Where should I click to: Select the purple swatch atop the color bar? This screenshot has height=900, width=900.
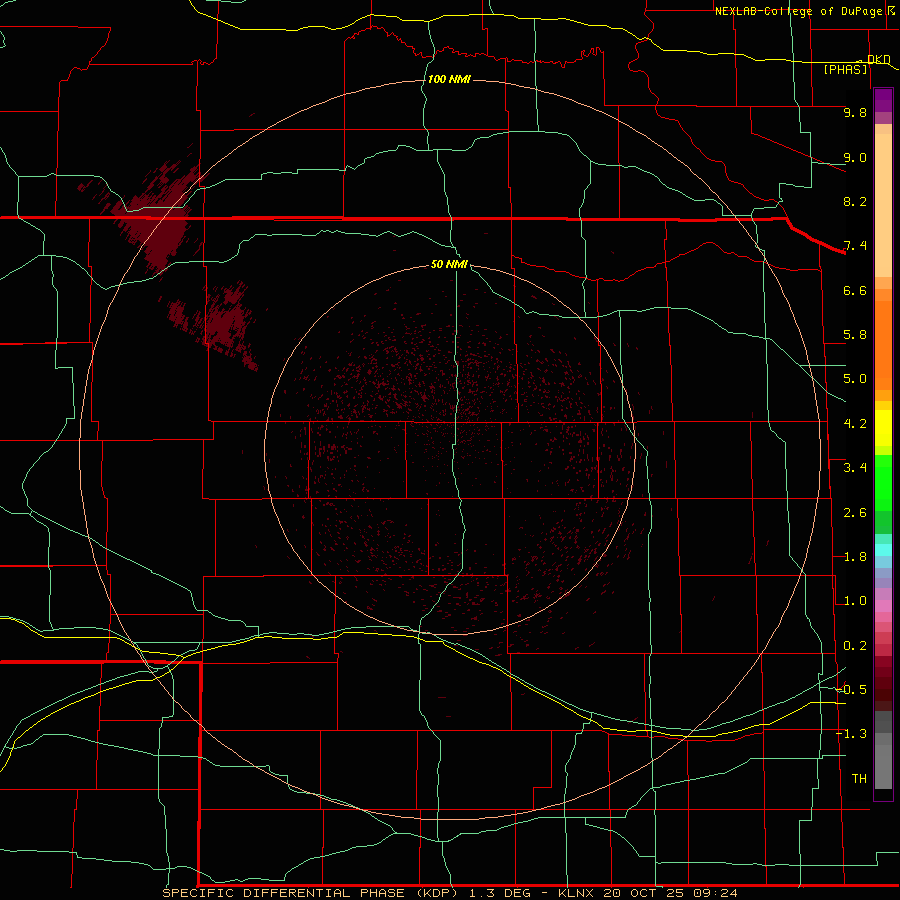[883, 100]
